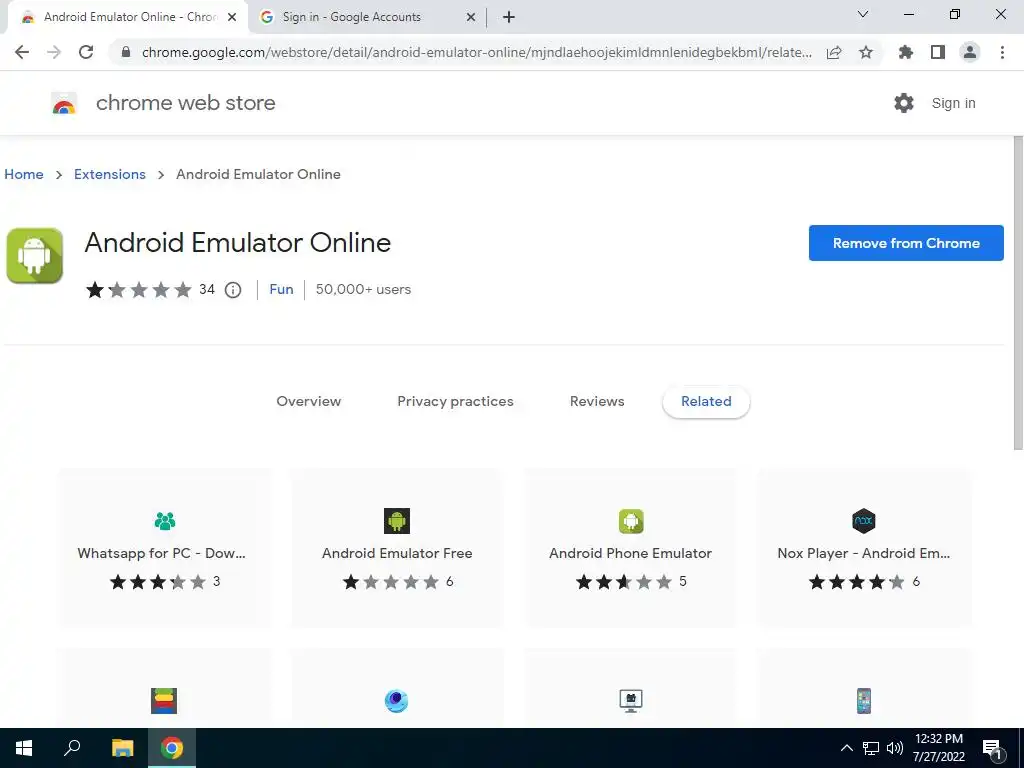This screenshot has width=1024, height=768.
Task: Bookmark this tab with the star icon
Action: (866, 52)
